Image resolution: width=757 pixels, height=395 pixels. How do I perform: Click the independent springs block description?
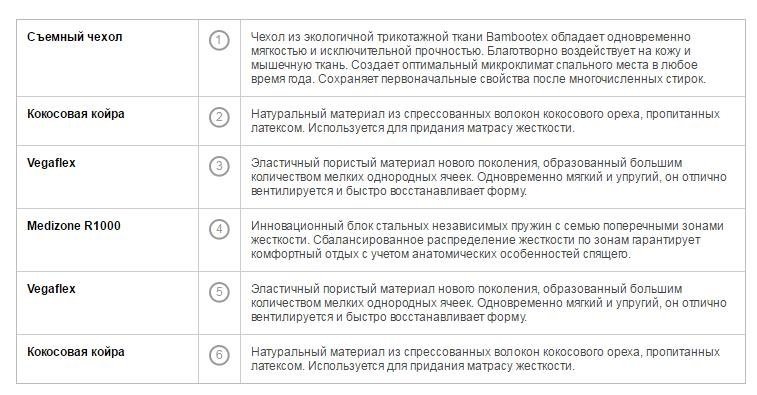pyautogui.click(x=487, y=240)
